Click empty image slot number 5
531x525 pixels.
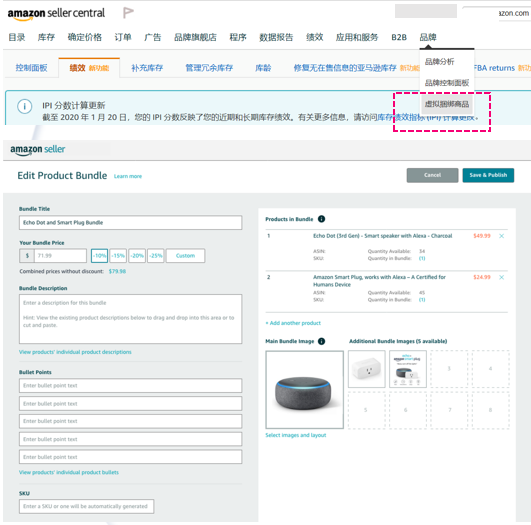tap(366, 410)
